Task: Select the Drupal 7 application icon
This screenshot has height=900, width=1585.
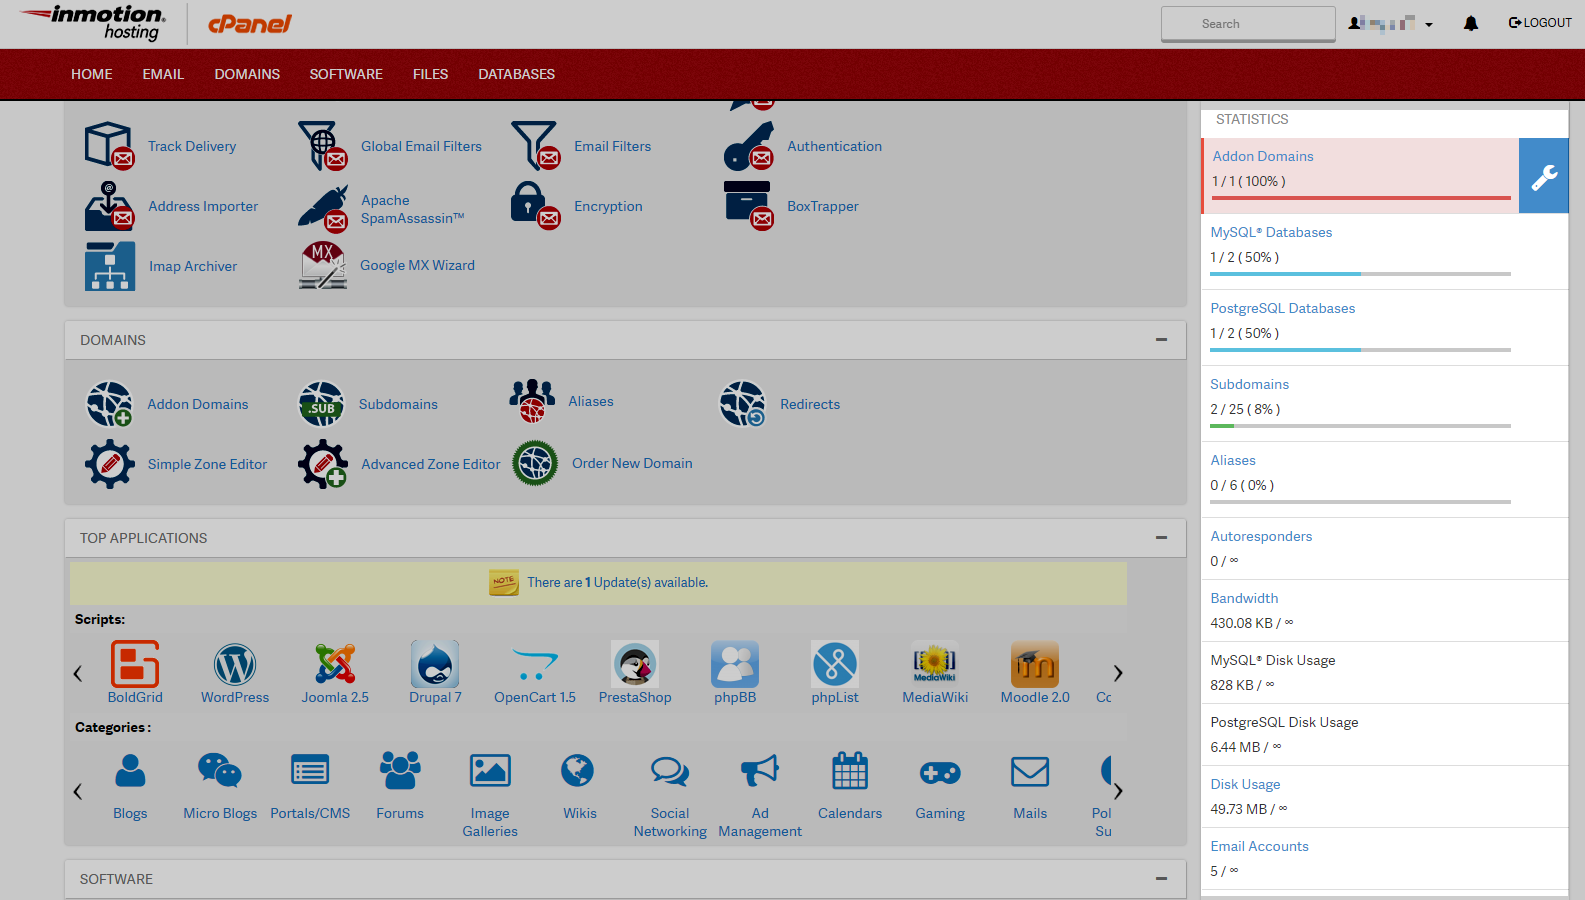Action: (x=435, y=665)
